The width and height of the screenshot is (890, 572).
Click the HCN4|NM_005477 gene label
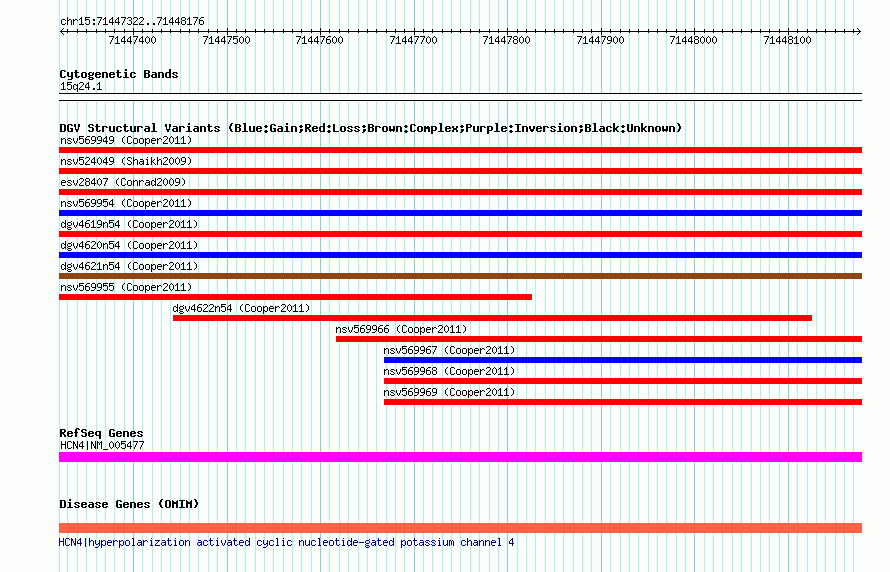point(102,445)
